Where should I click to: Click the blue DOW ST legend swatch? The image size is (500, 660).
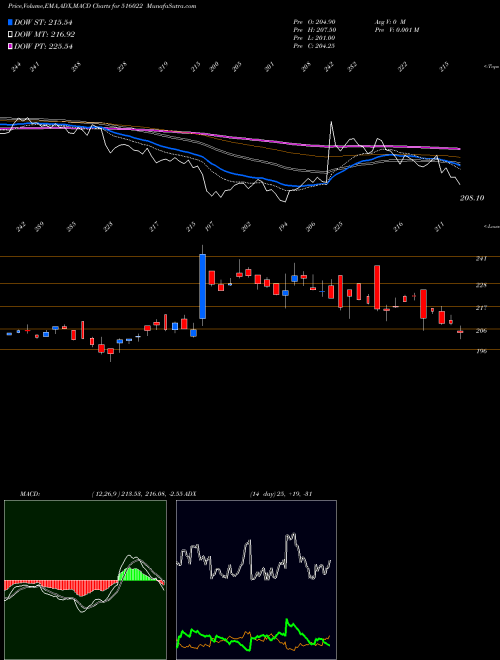pos(10,22)
